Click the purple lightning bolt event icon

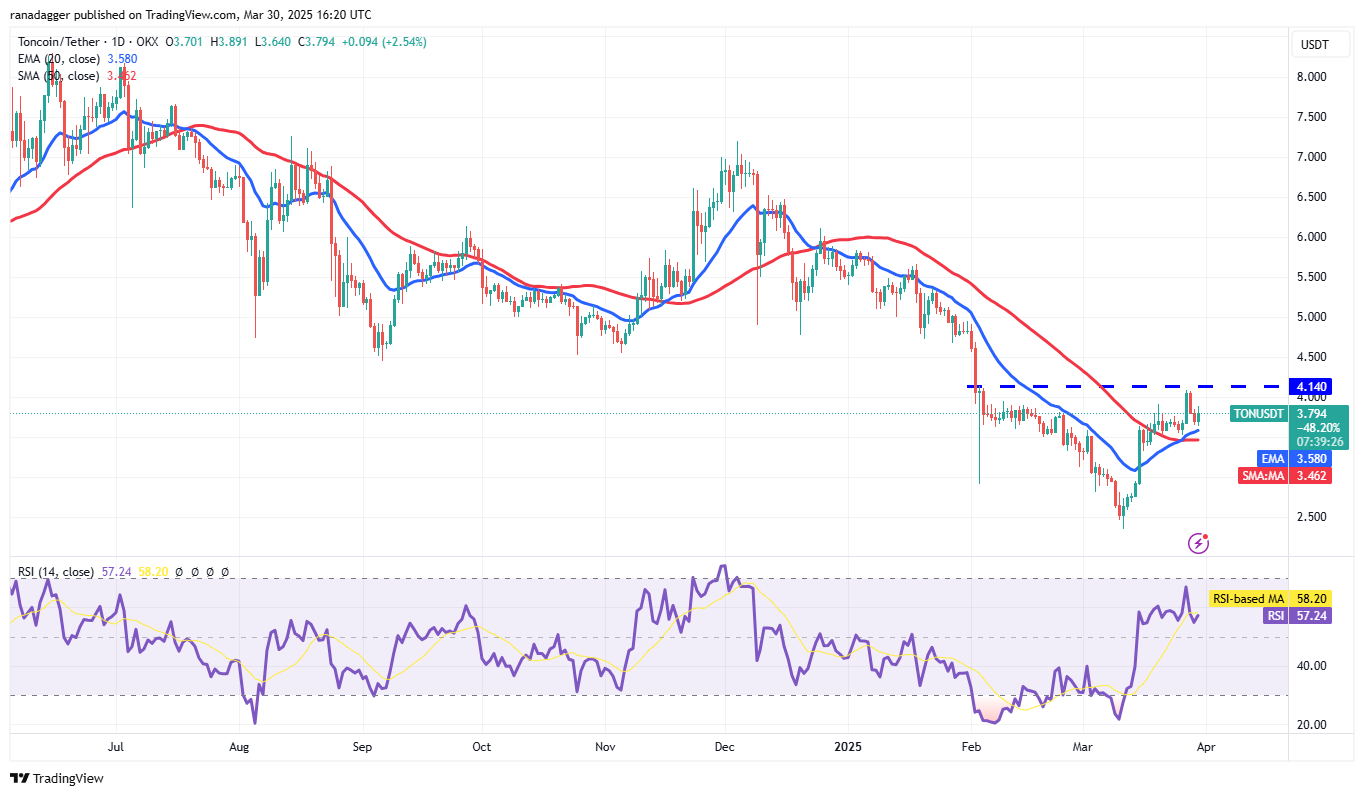point(1198,543)
